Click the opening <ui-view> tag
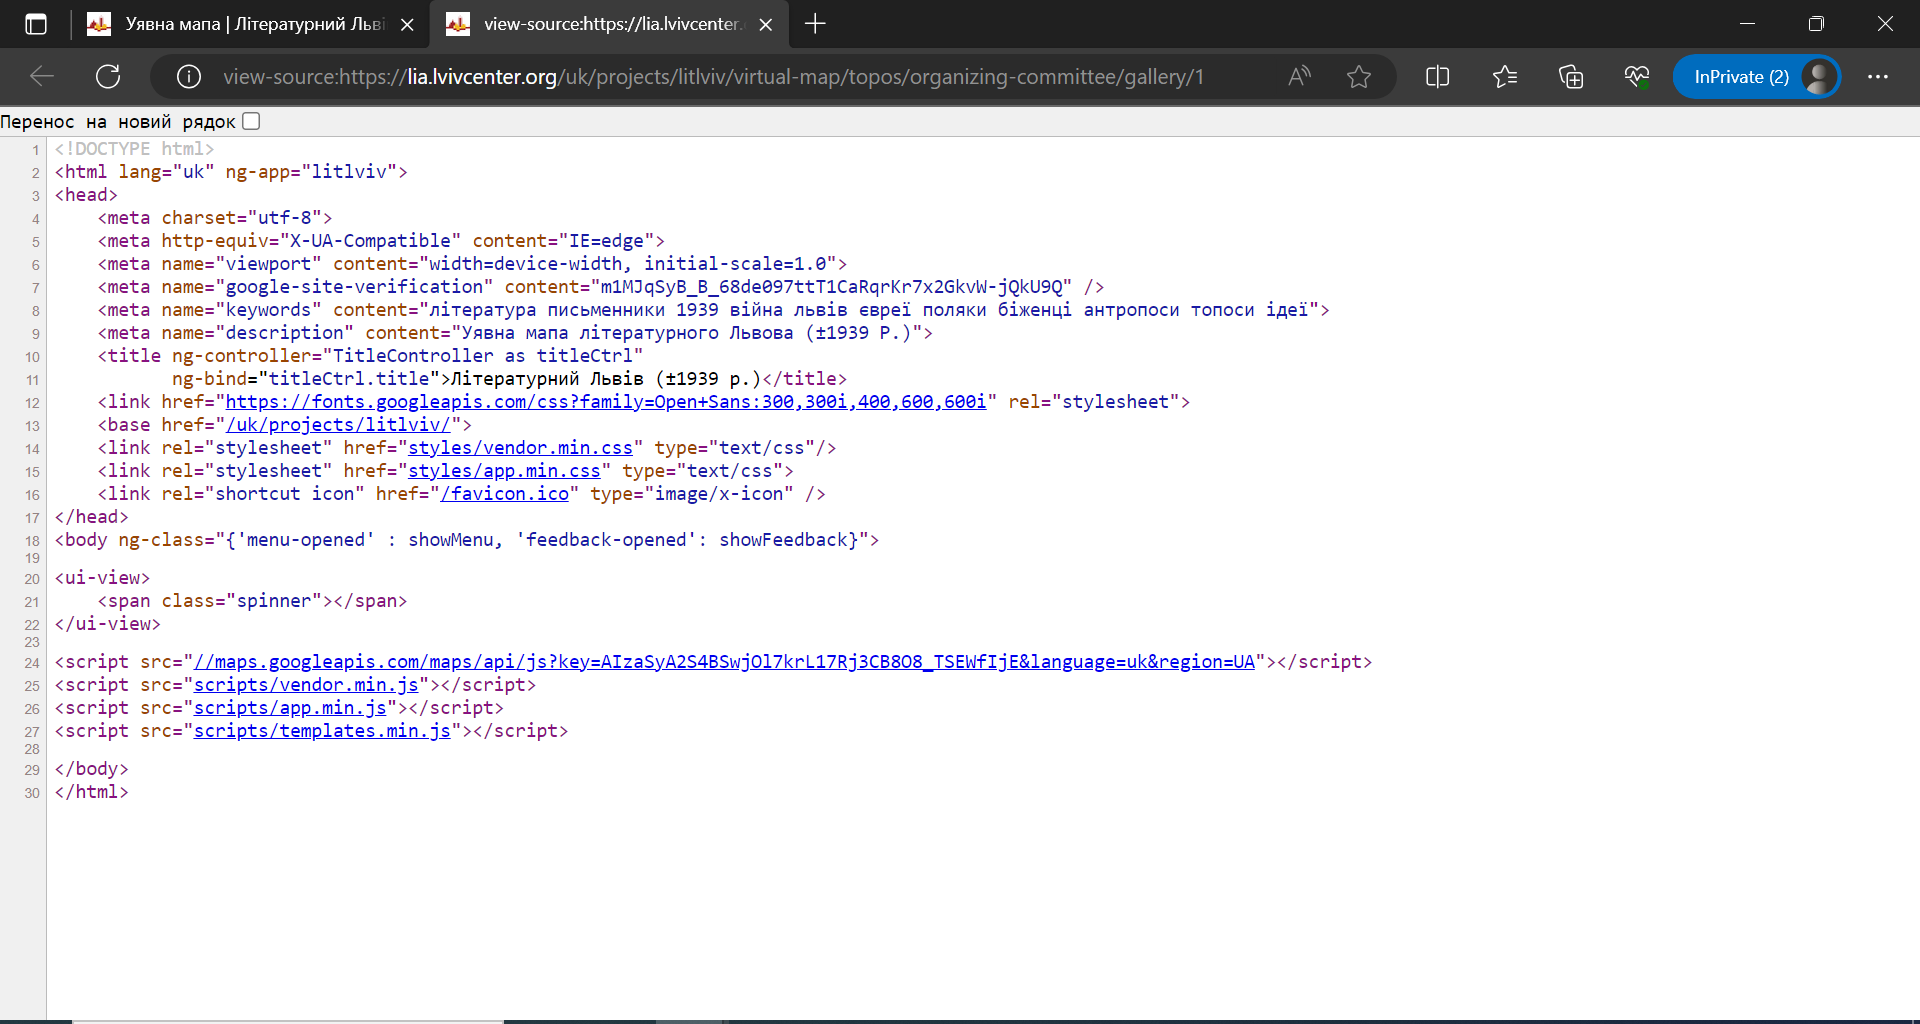1920x1024 pixels. click(102, 578)
